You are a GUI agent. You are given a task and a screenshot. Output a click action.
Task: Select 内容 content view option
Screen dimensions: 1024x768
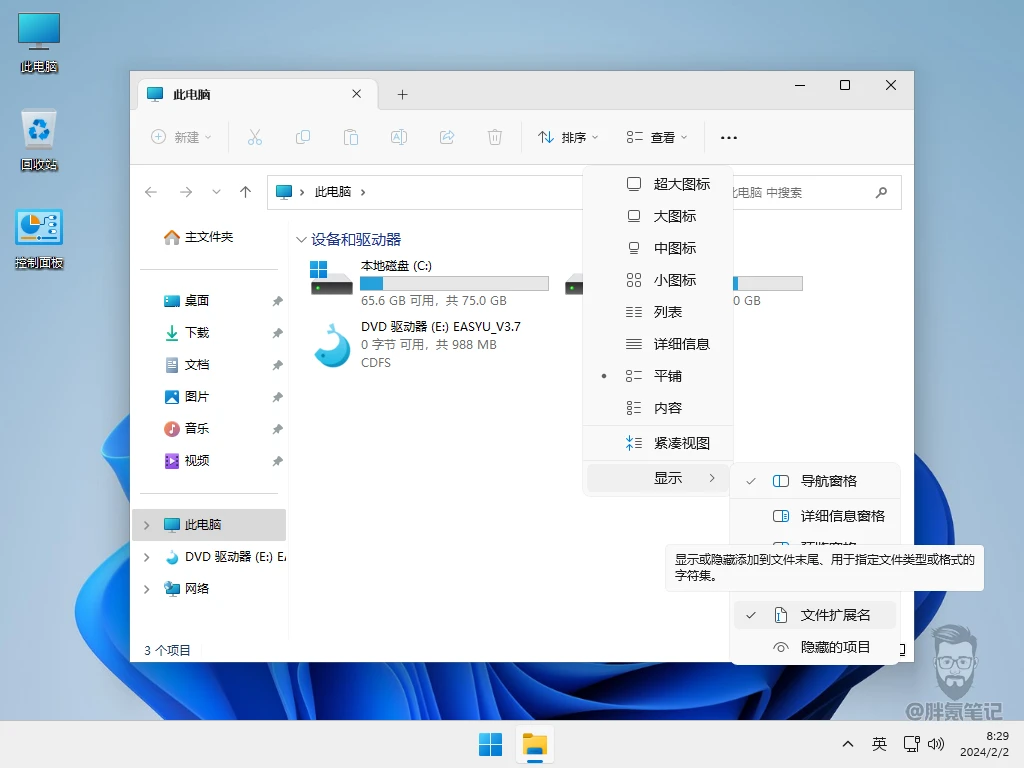pos(658,408)
